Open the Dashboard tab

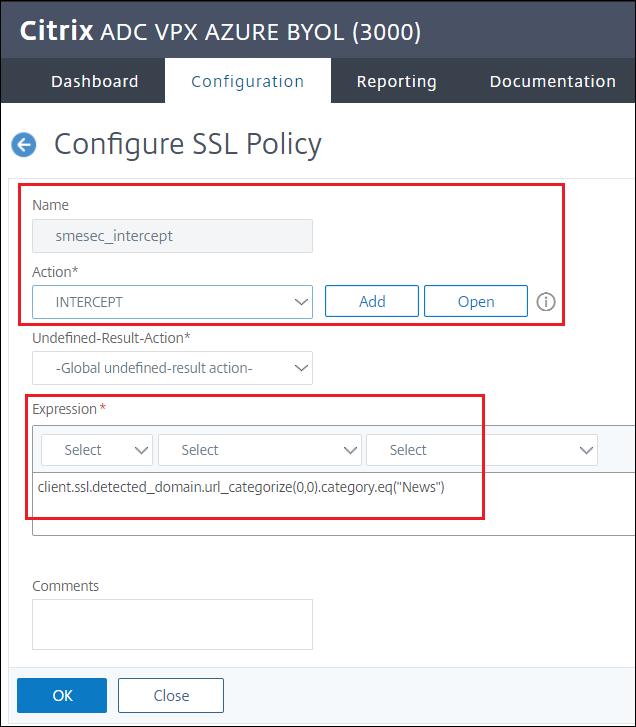click(x=95, y=82)
